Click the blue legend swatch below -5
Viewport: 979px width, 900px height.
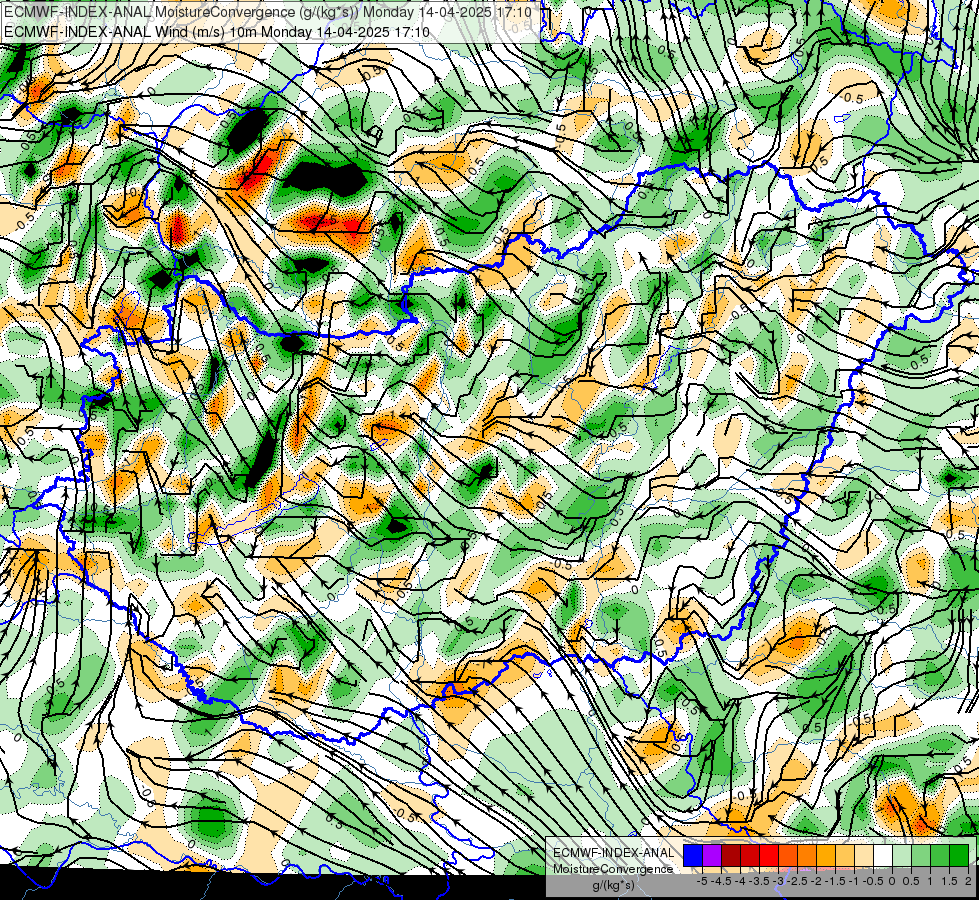pos(693,855)
